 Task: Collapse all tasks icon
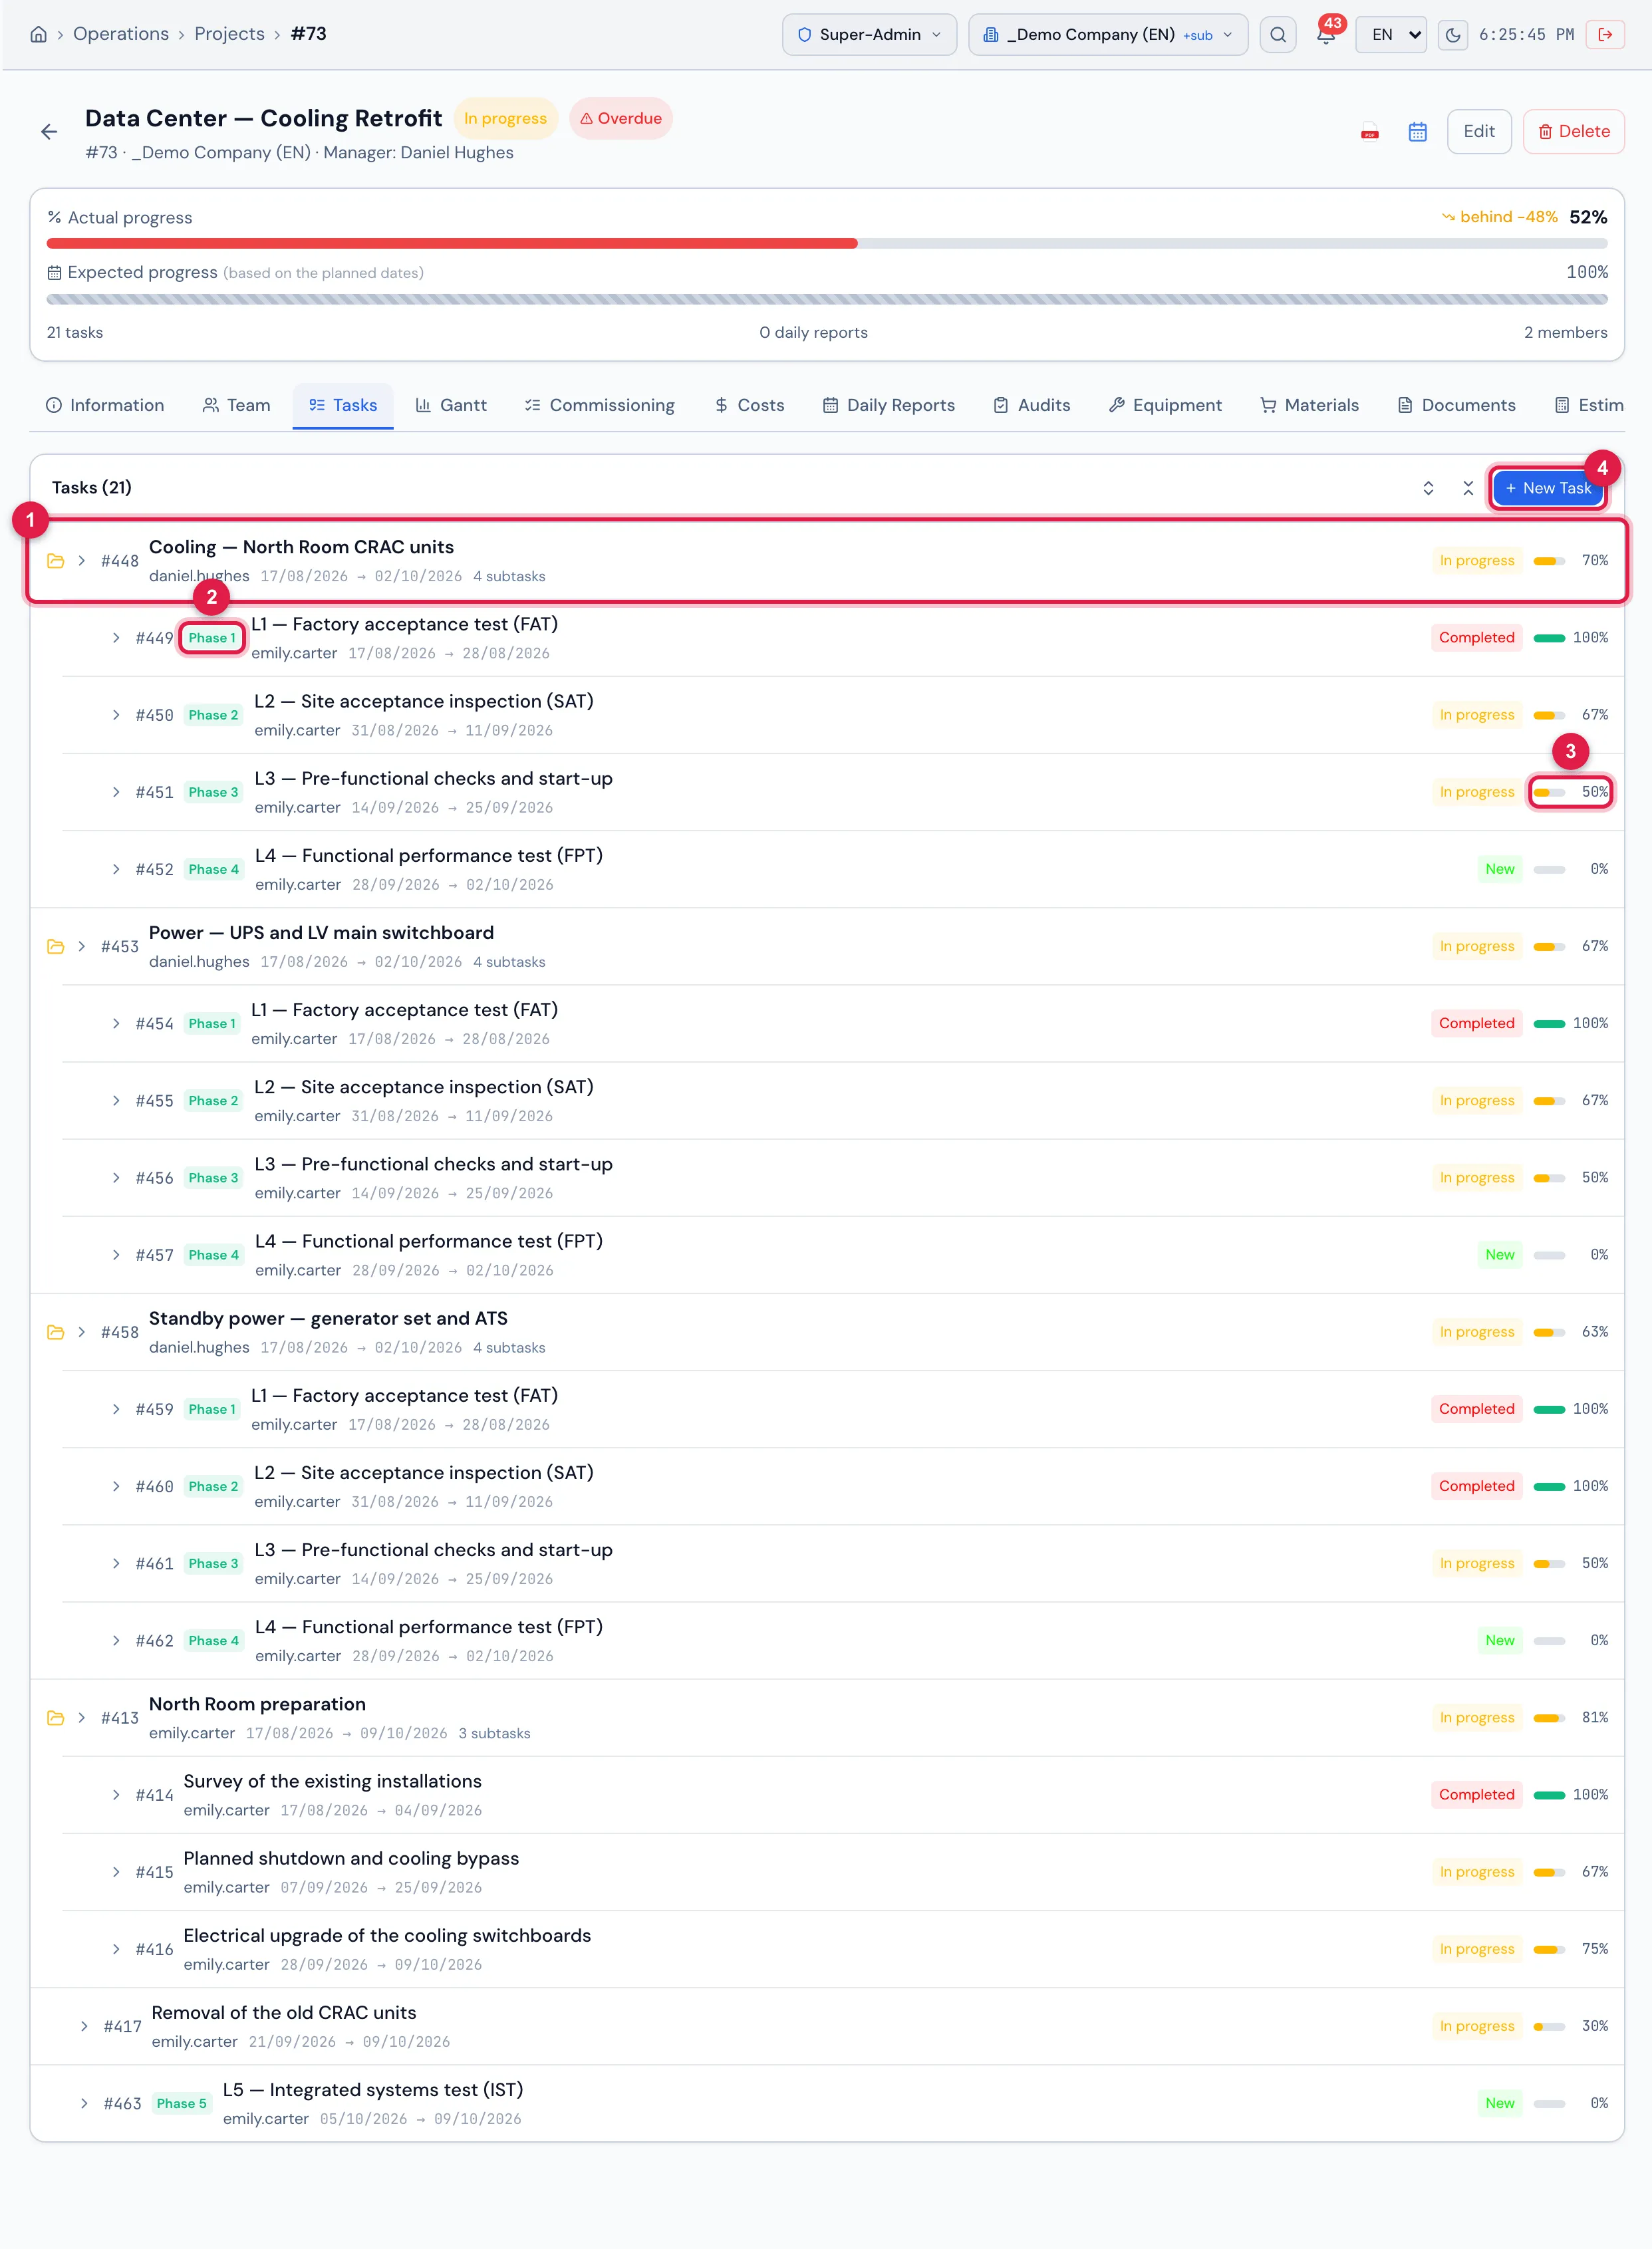(1468, 488)
